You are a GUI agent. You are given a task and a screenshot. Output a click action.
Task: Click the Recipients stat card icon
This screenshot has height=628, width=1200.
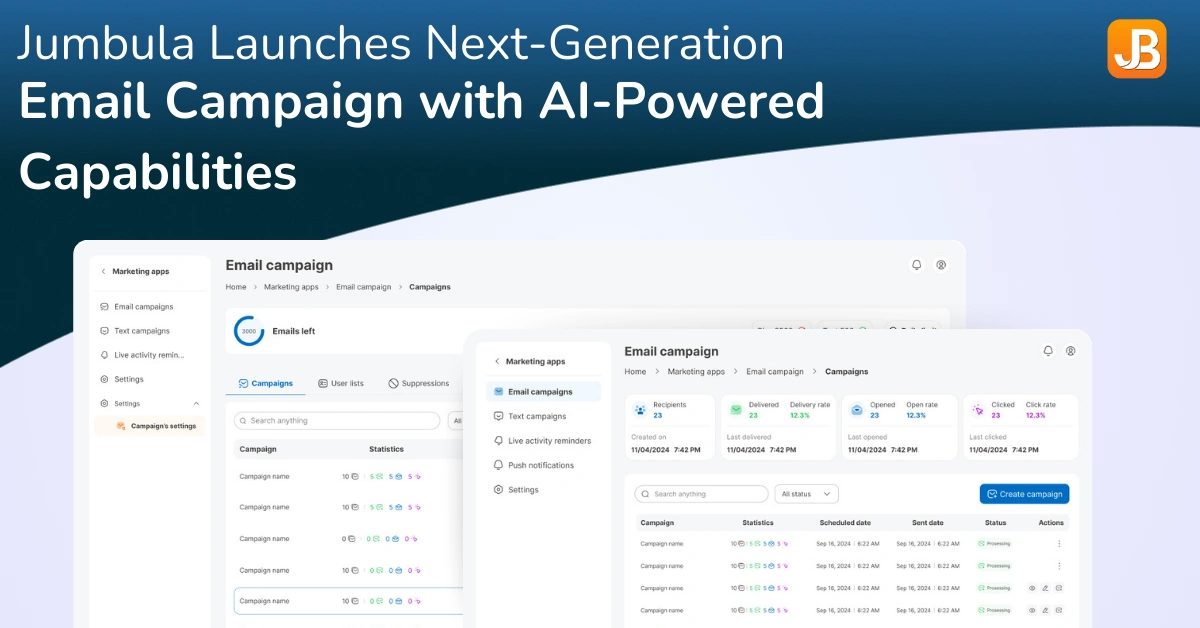[639, 410]
